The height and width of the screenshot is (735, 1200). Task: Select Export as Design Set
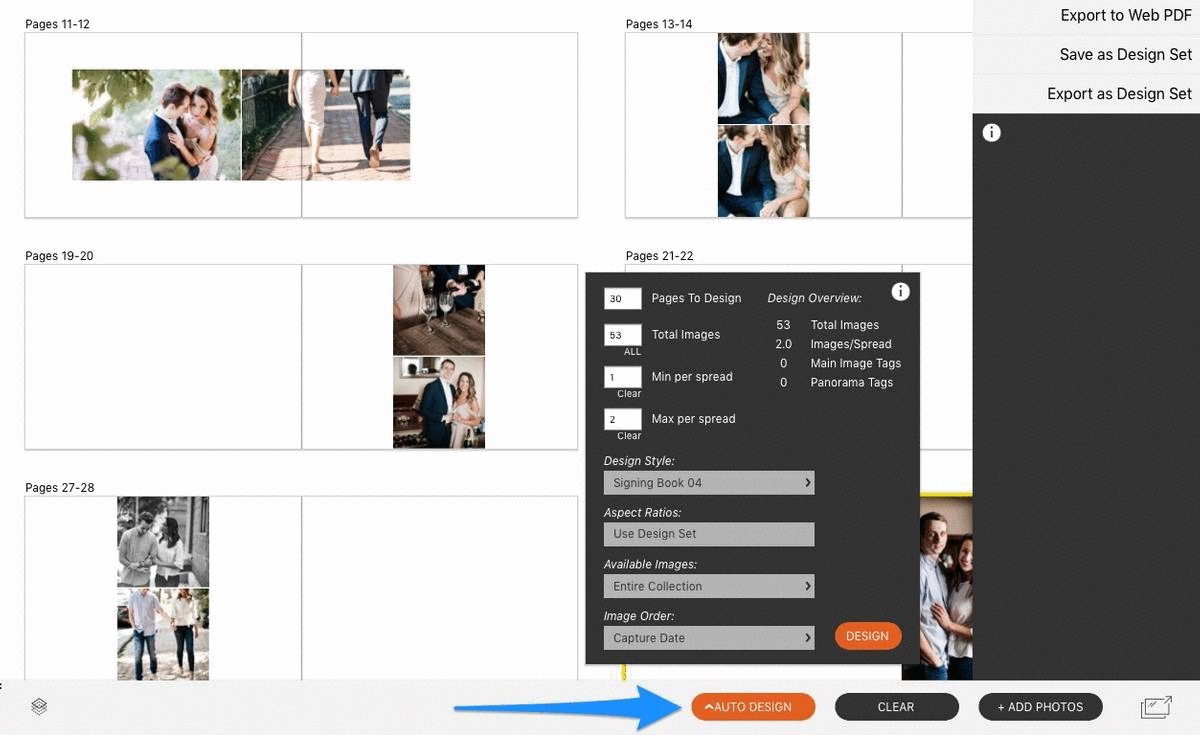pyautogui.click(x=1119, y=94)
